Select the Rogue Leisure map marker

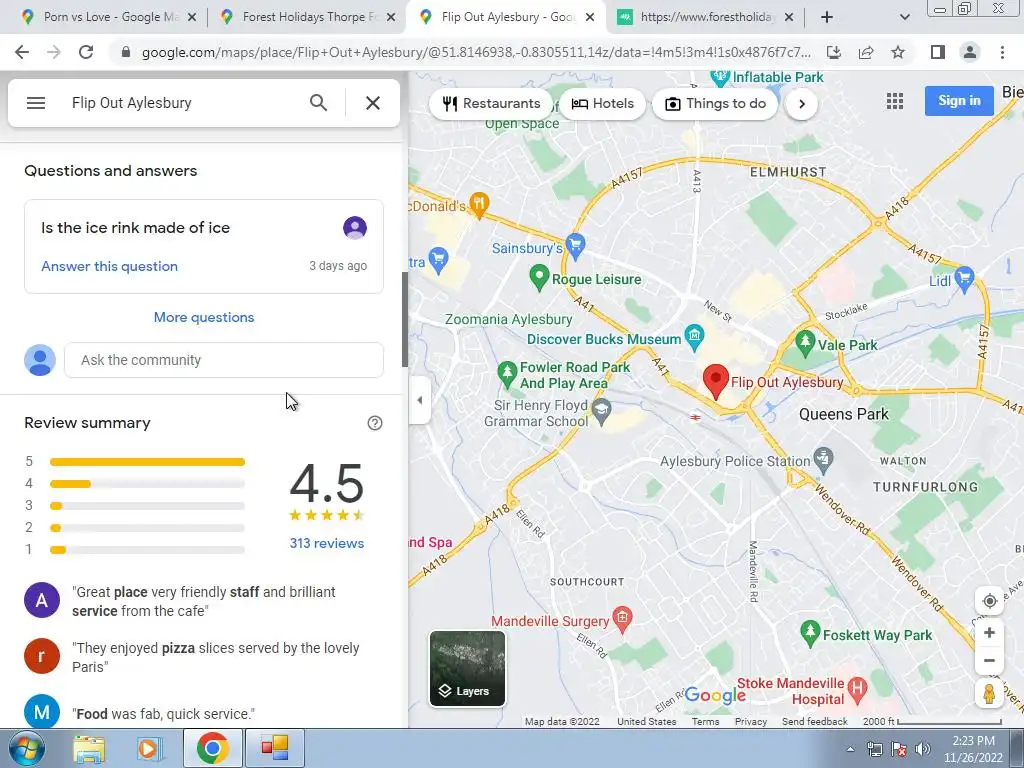[539, 278]
